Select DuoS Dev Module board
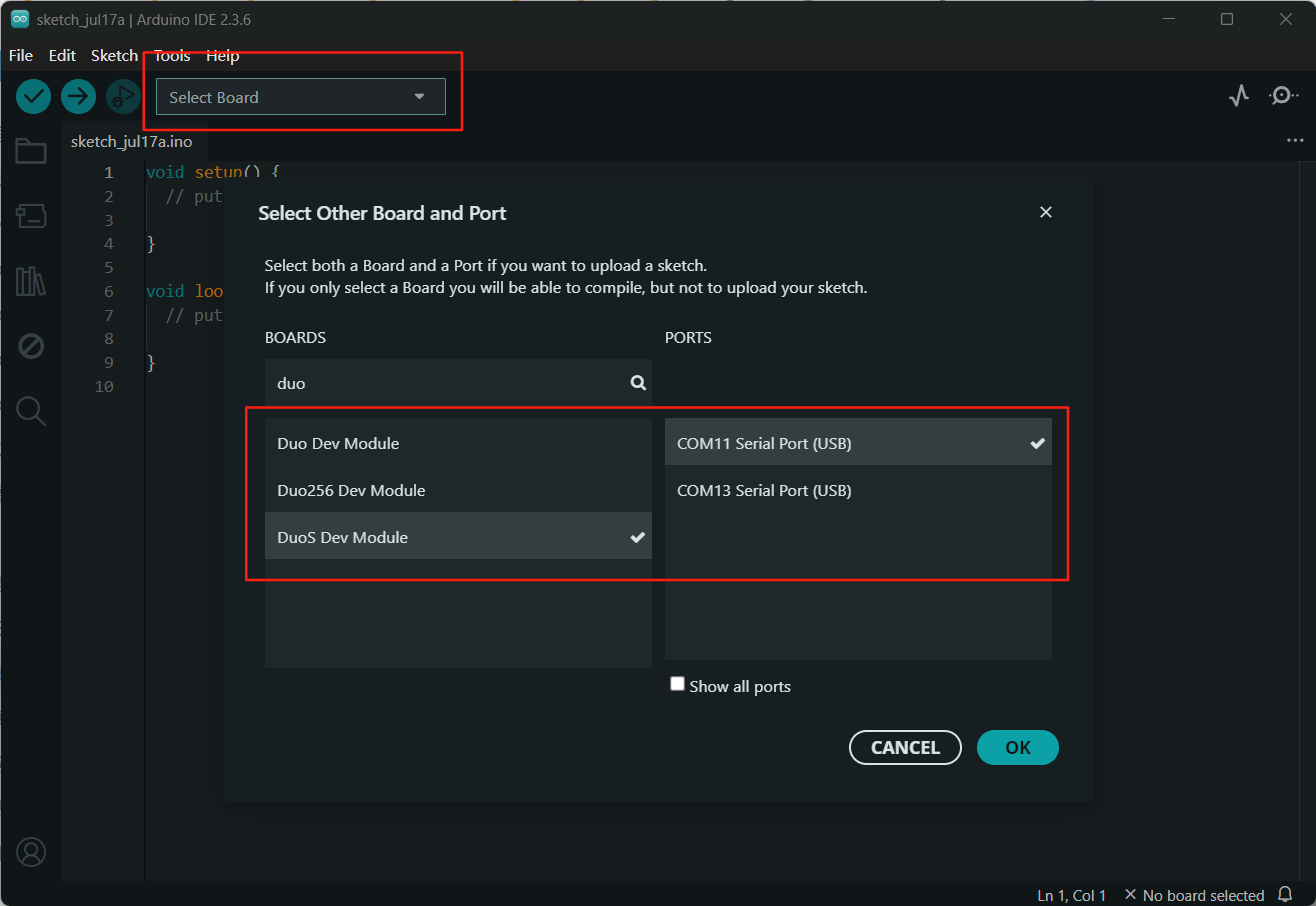The image size is (1316, 906). (458, 537)
